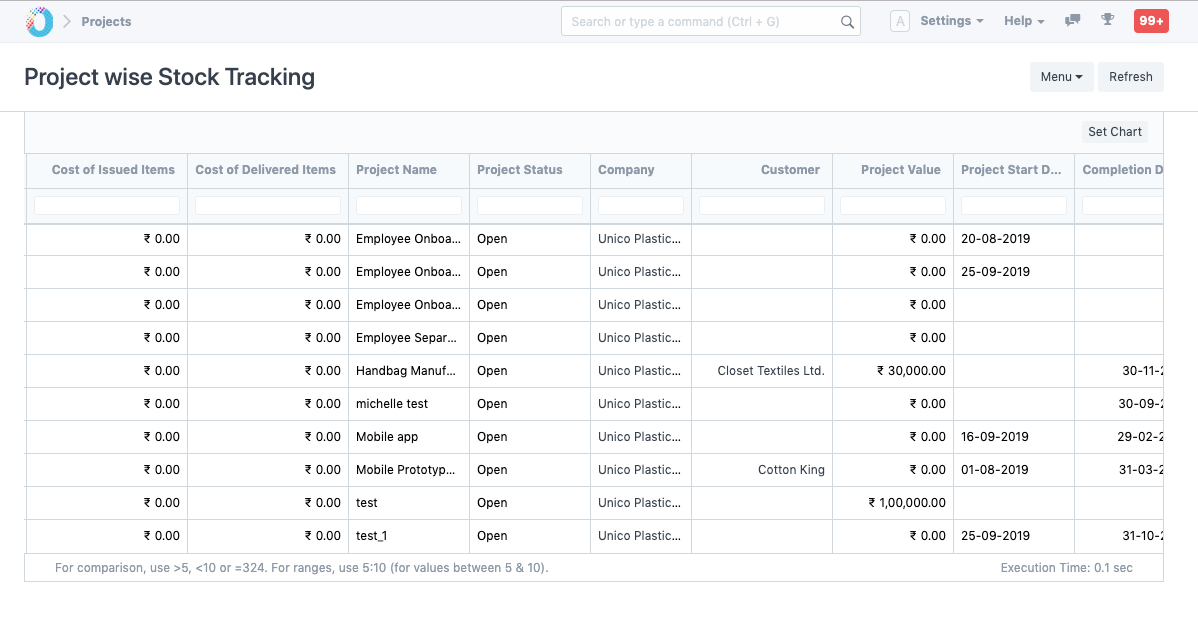Expand the Settings dropdown
1198x636 pixels.
pyautogui.click(x=951, y=20)
